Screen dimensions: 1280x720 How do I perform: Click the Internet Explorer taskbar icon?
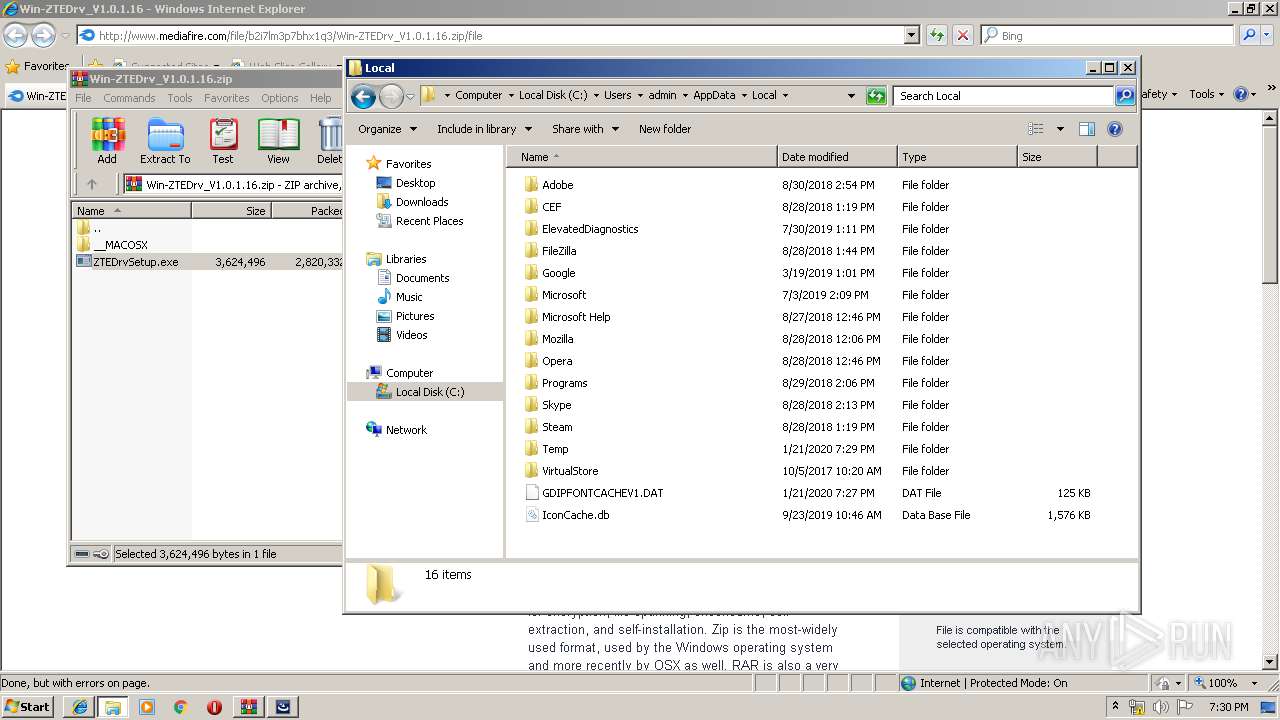click(80, 707)
